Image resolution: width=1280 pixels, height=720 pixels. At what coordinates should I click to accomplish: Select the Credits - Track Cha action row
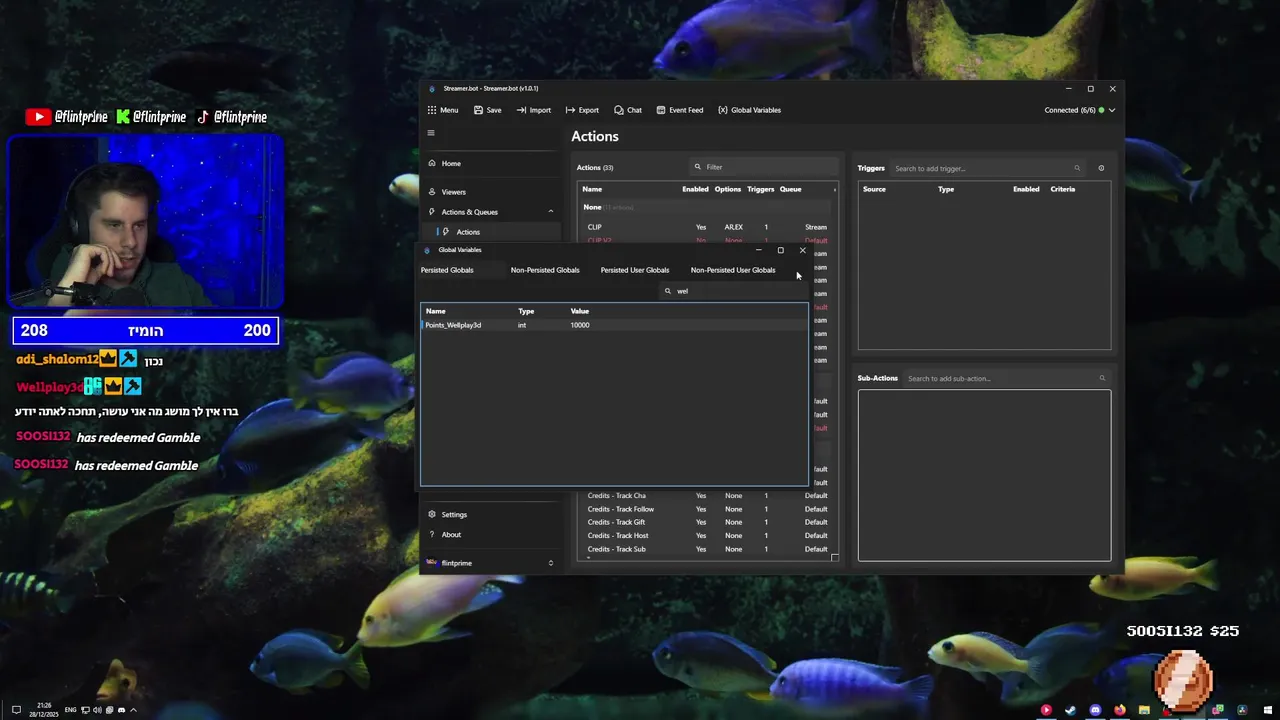(x=708, y=496)
